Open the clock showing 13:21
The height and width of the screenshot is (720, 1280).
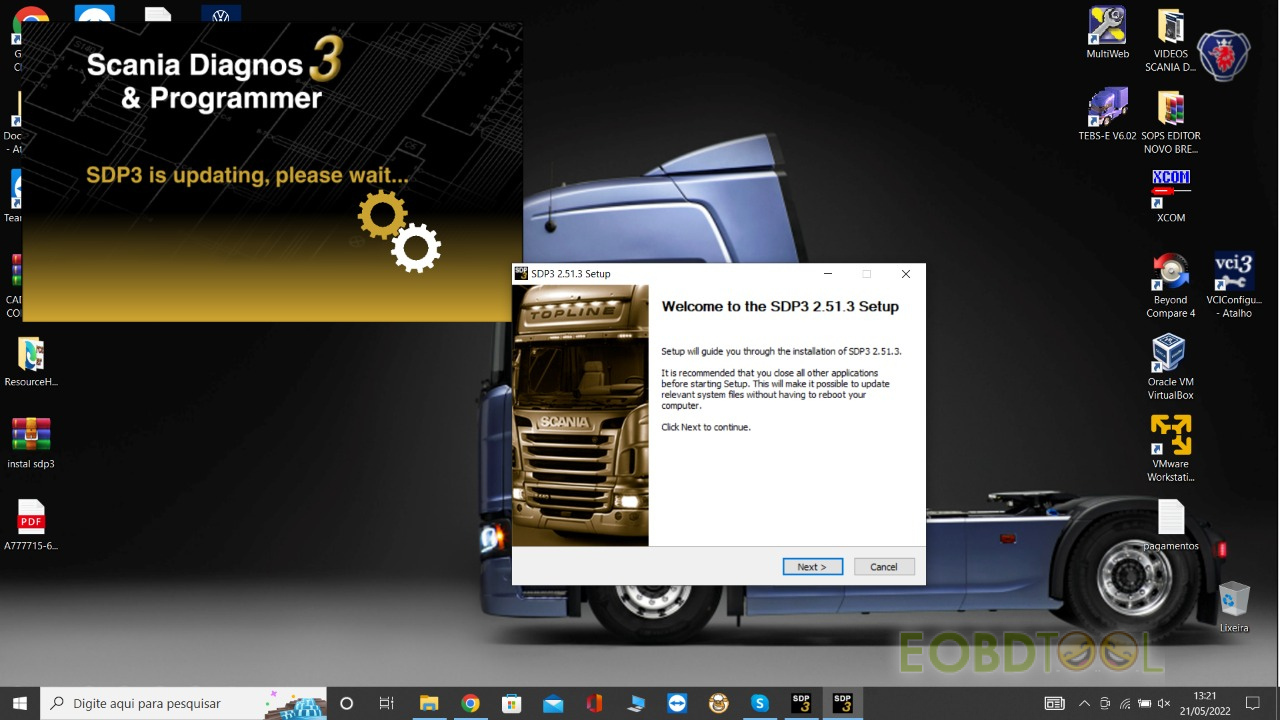click(x=1204, y=703)
